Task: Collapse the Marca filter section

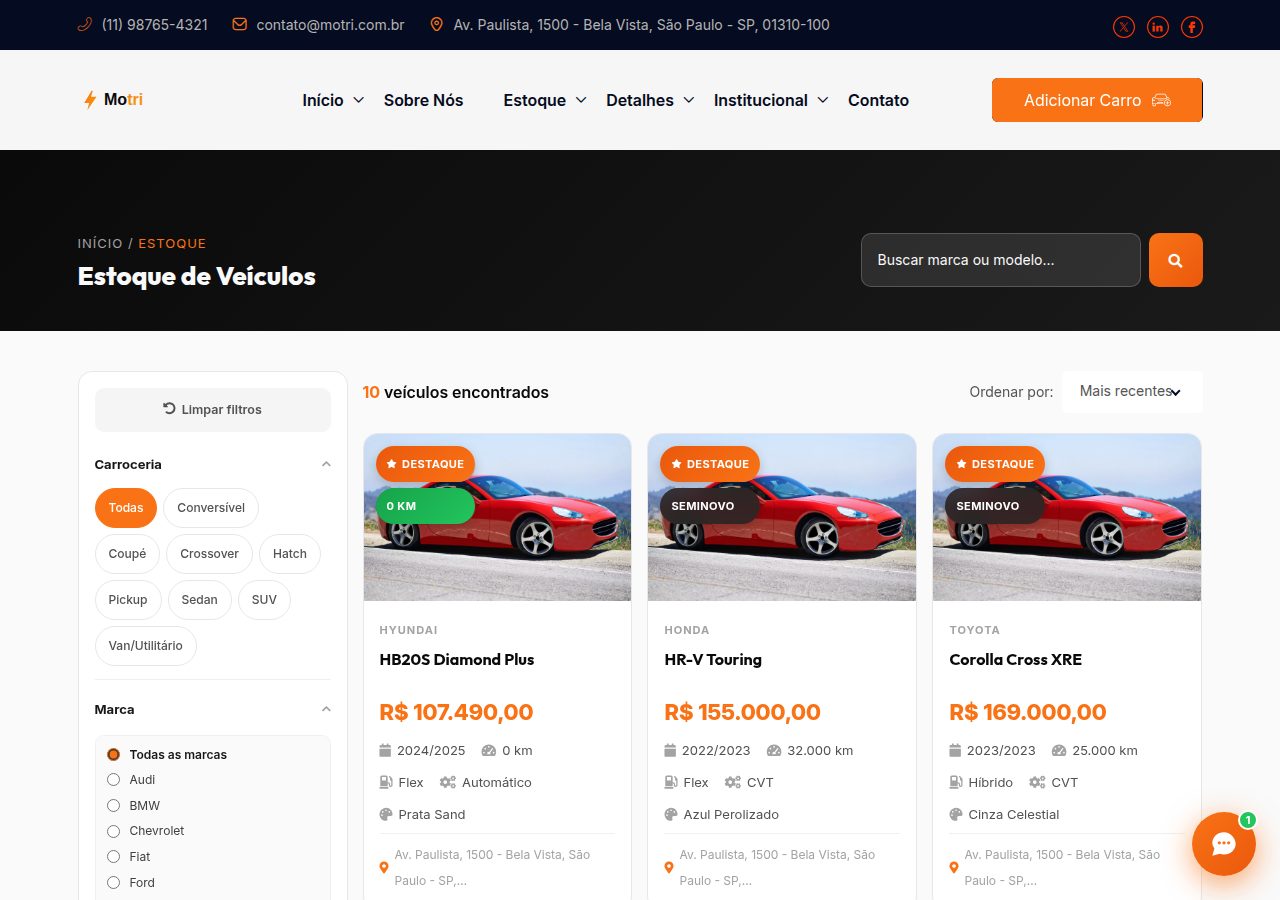Action: (x=326, y=709)
